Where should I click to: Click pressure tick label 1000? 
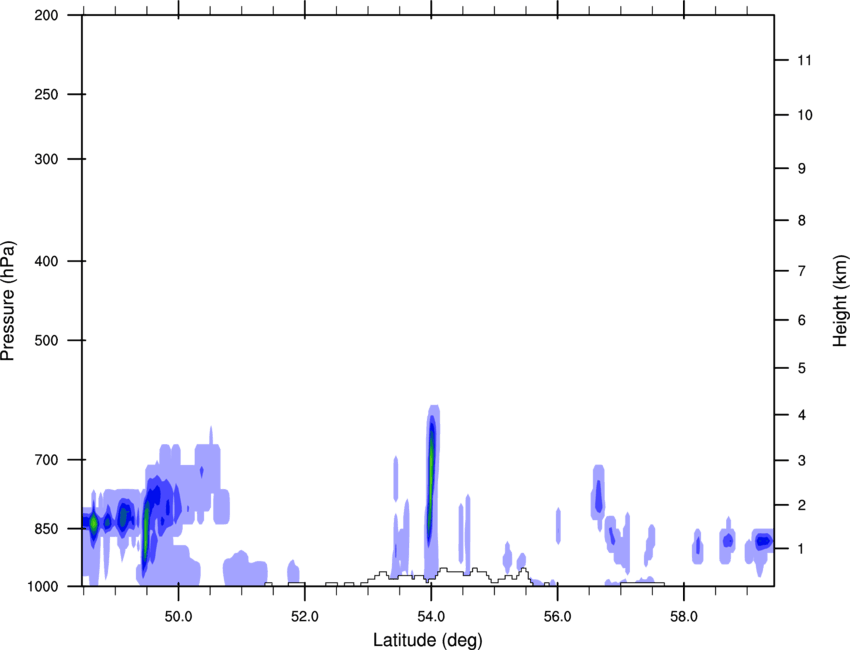pyautogui.click(x=43, y=587)
